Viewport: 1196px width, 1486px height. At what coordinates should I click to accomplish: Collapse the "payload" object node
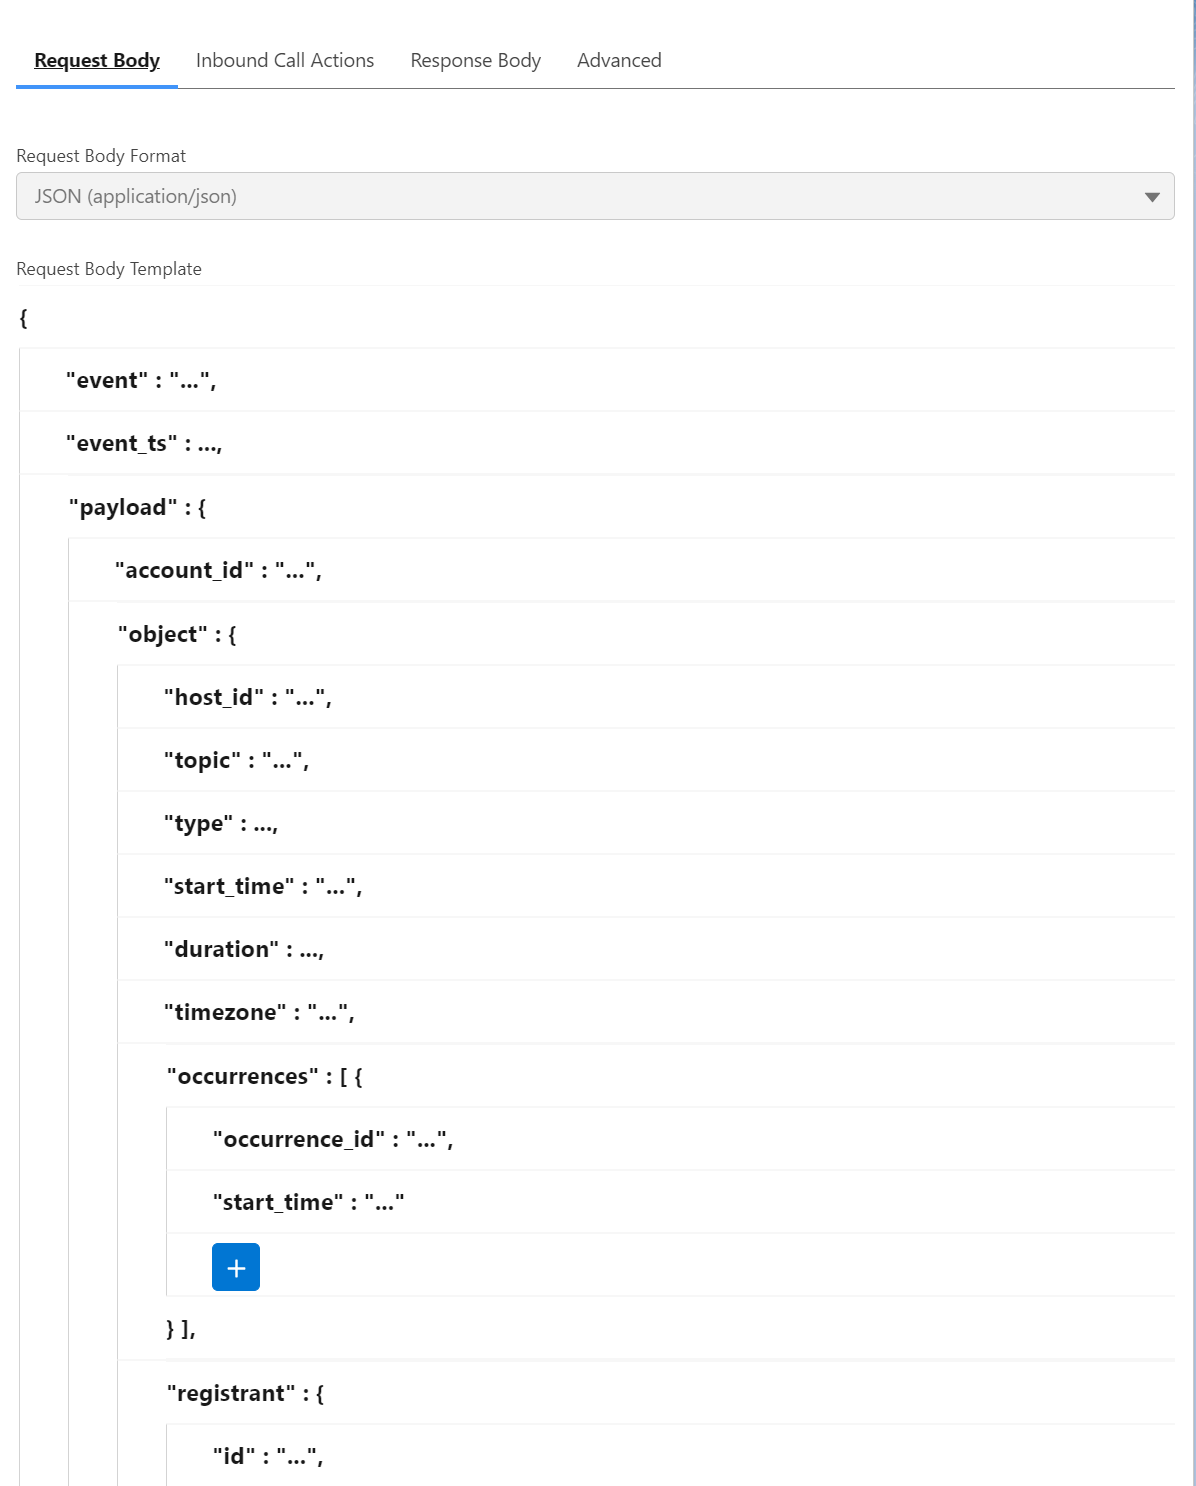[x=137, y=507]
